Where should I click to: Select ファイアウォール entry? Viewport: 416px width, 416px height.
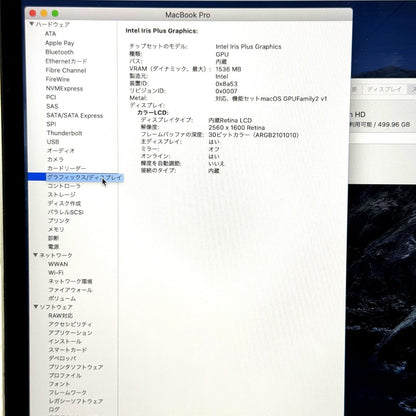70,290
